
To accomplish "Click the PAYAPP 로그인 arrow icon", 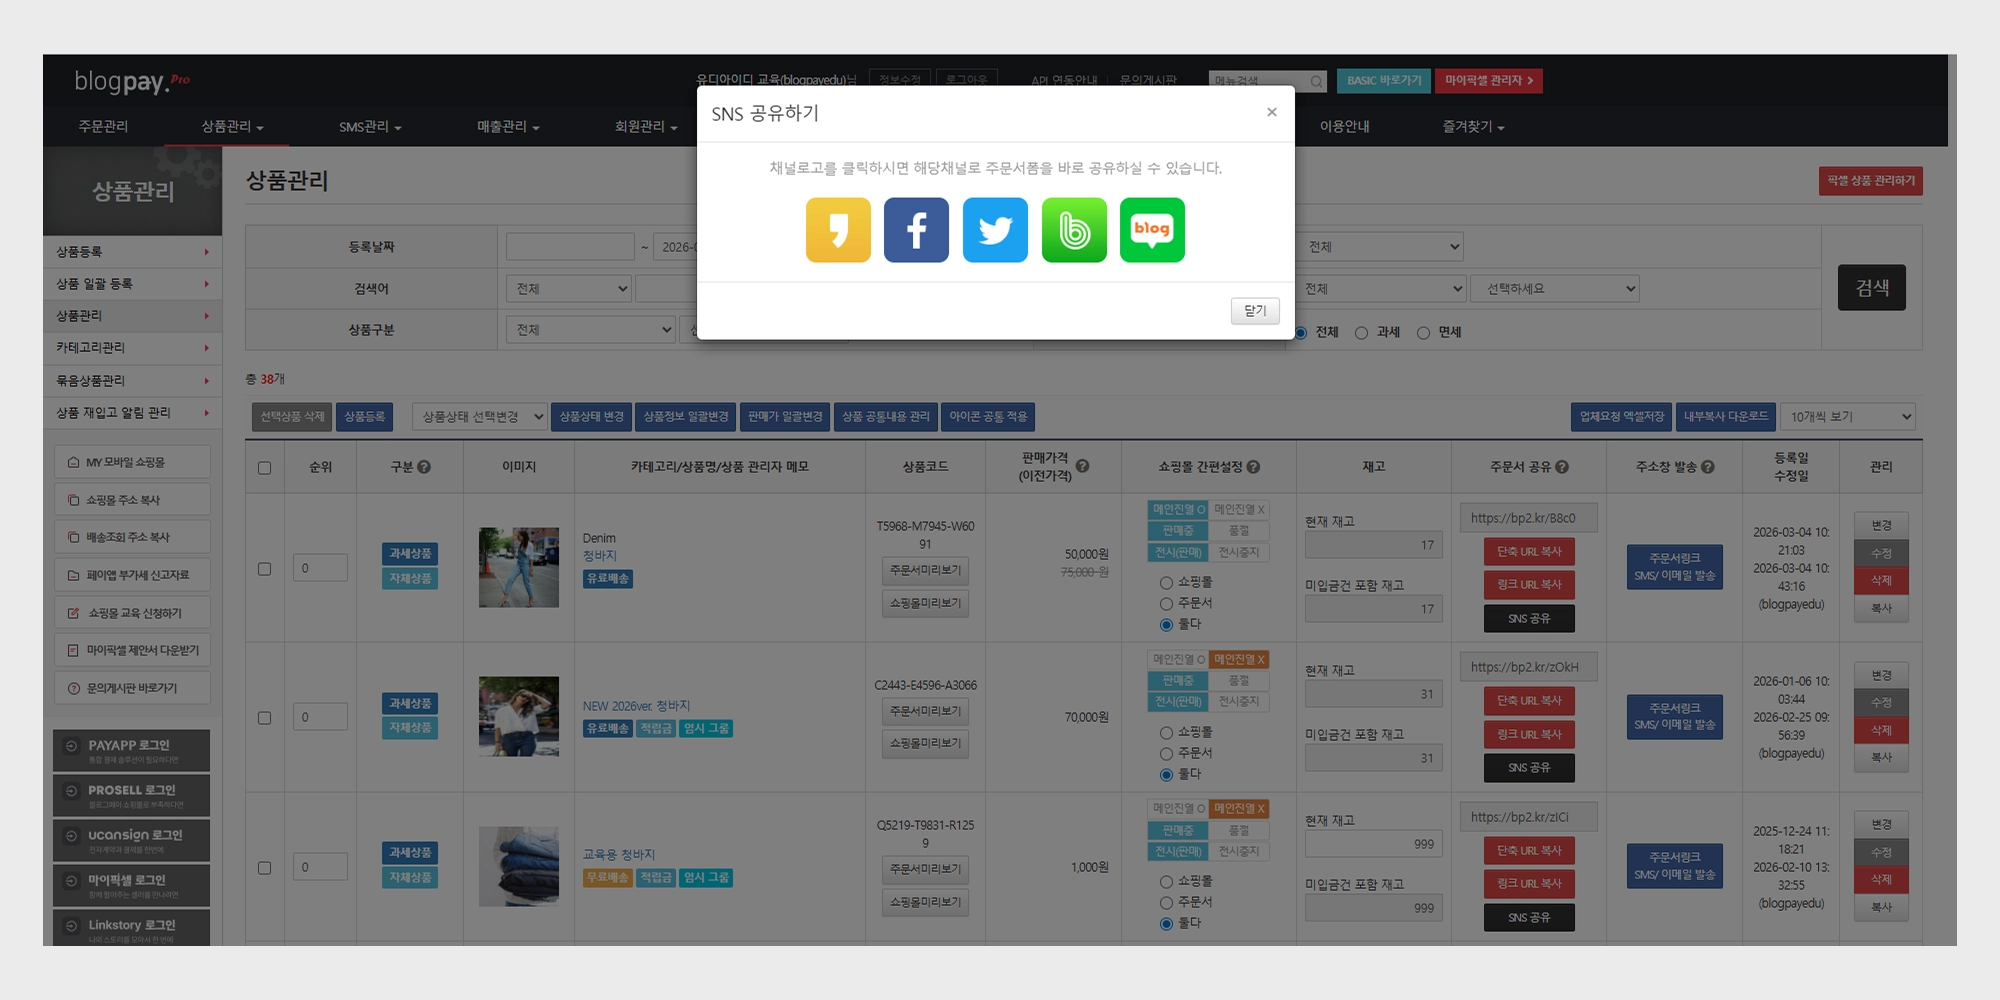I will [x=71, y=746].
